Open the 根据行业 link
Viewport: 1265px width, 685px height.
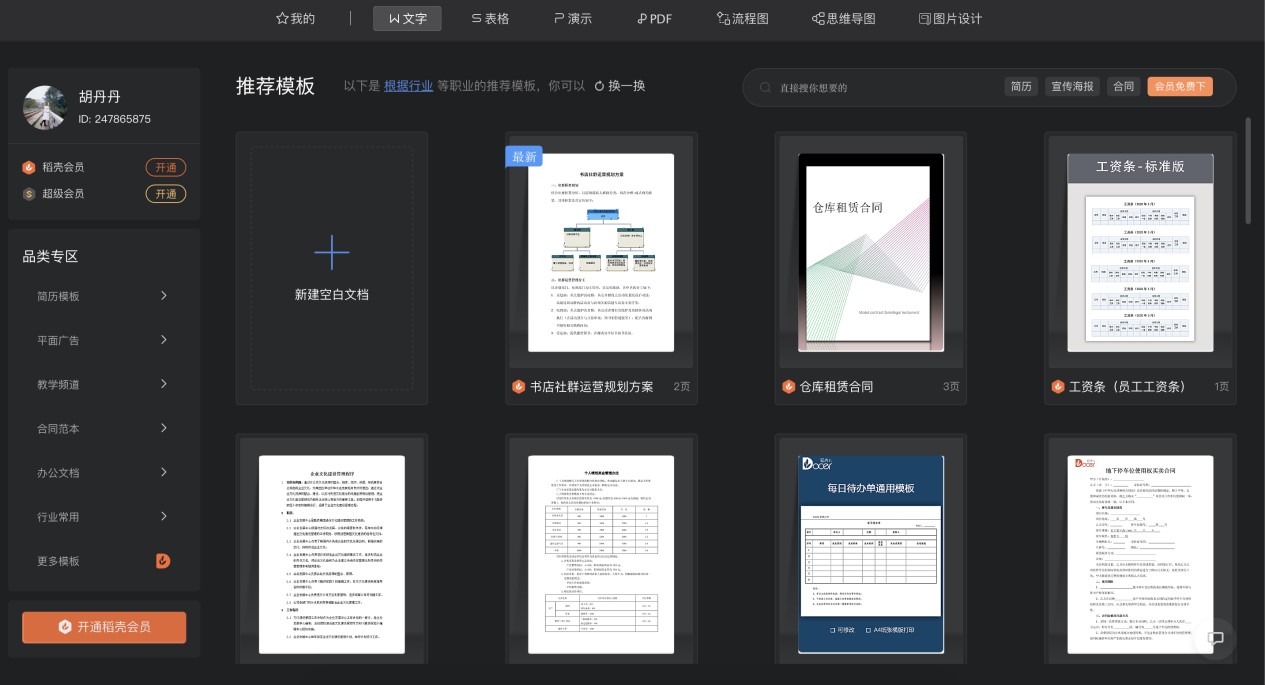(408, 86)
